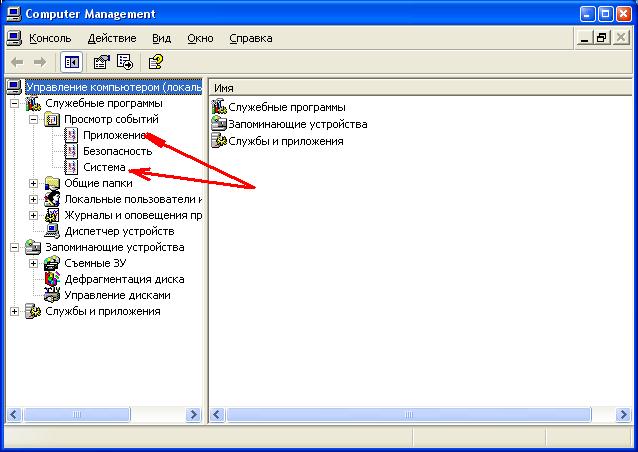Select Система event log label
Image resolution: width=638 pixels, height=452 pixels.
(x=104, y=167)
